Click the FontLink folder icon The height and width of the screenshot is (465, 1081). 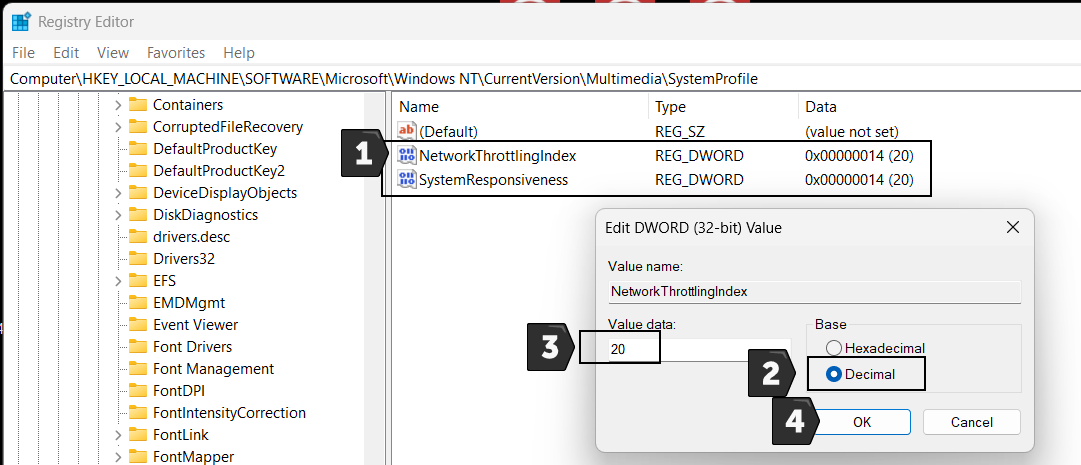(x=139, y=435)
